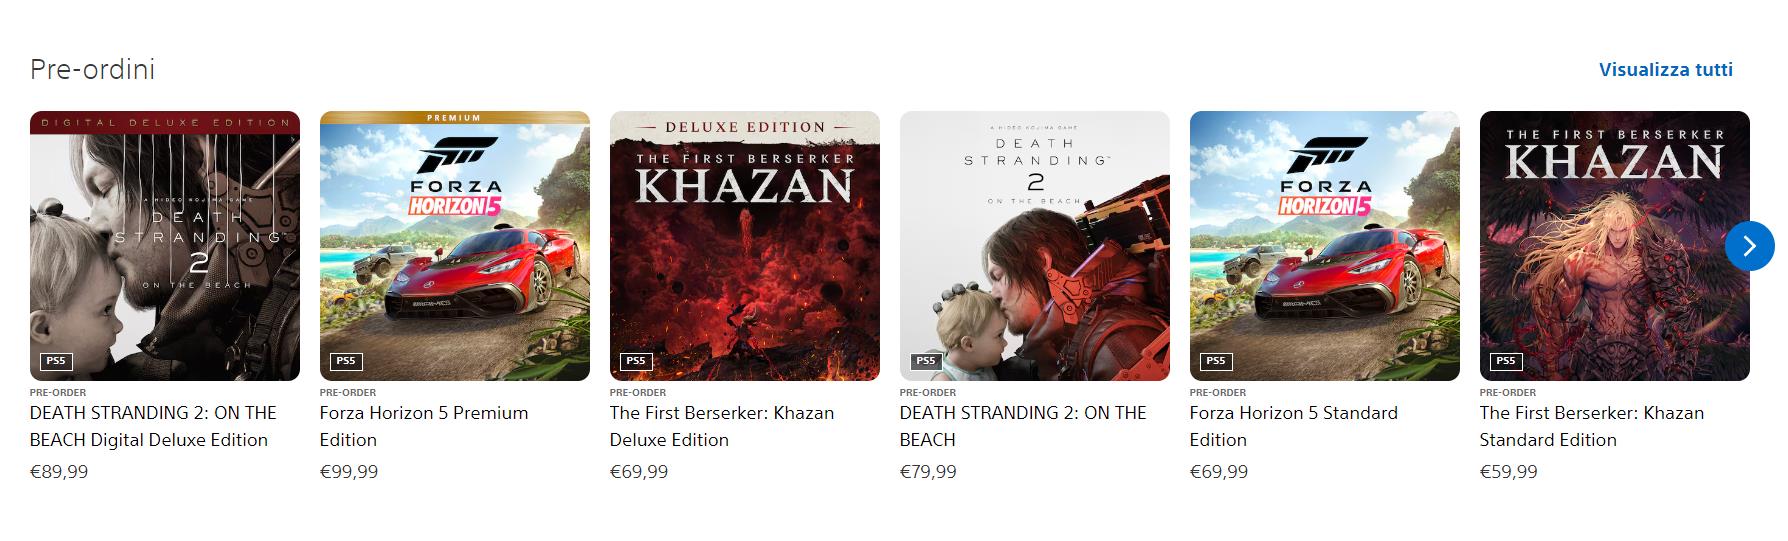The image size is (1788, 541).
Task: Click The First Berserker: Khazan Deluxe Edition title
Action: (x=722, y=426)
